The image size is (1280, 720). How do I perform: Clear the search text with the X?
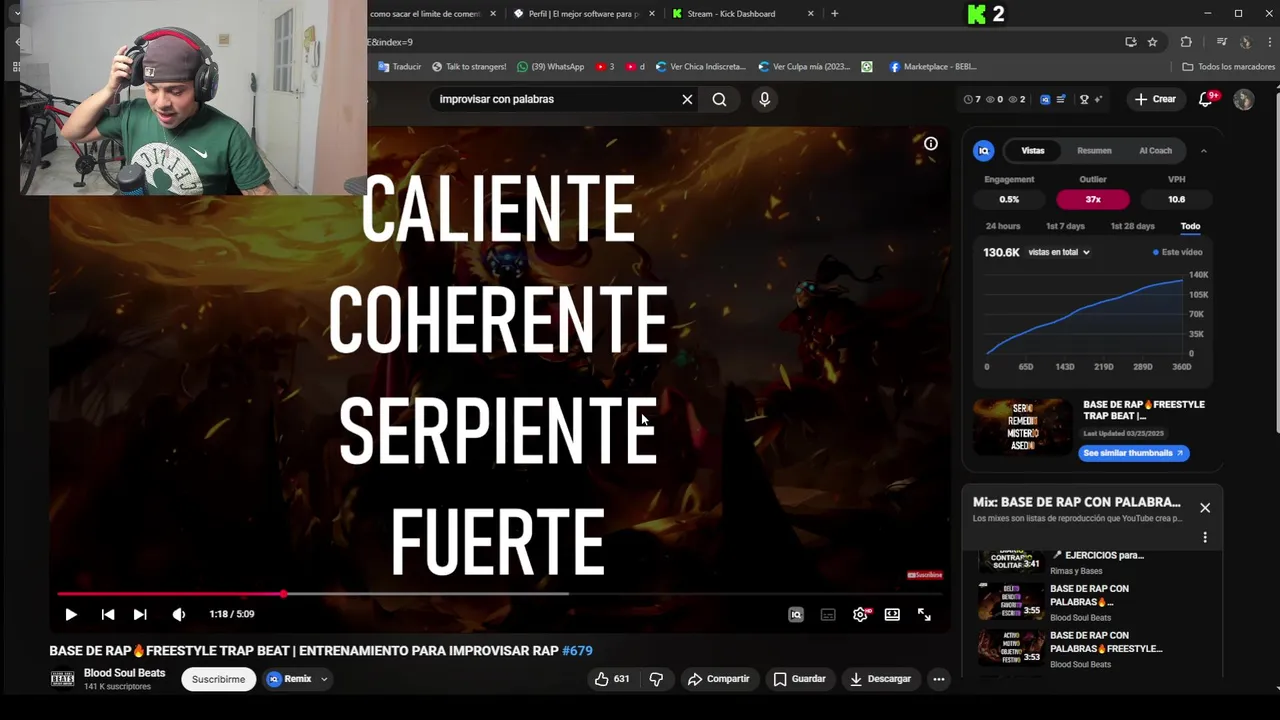pos(687,99)
